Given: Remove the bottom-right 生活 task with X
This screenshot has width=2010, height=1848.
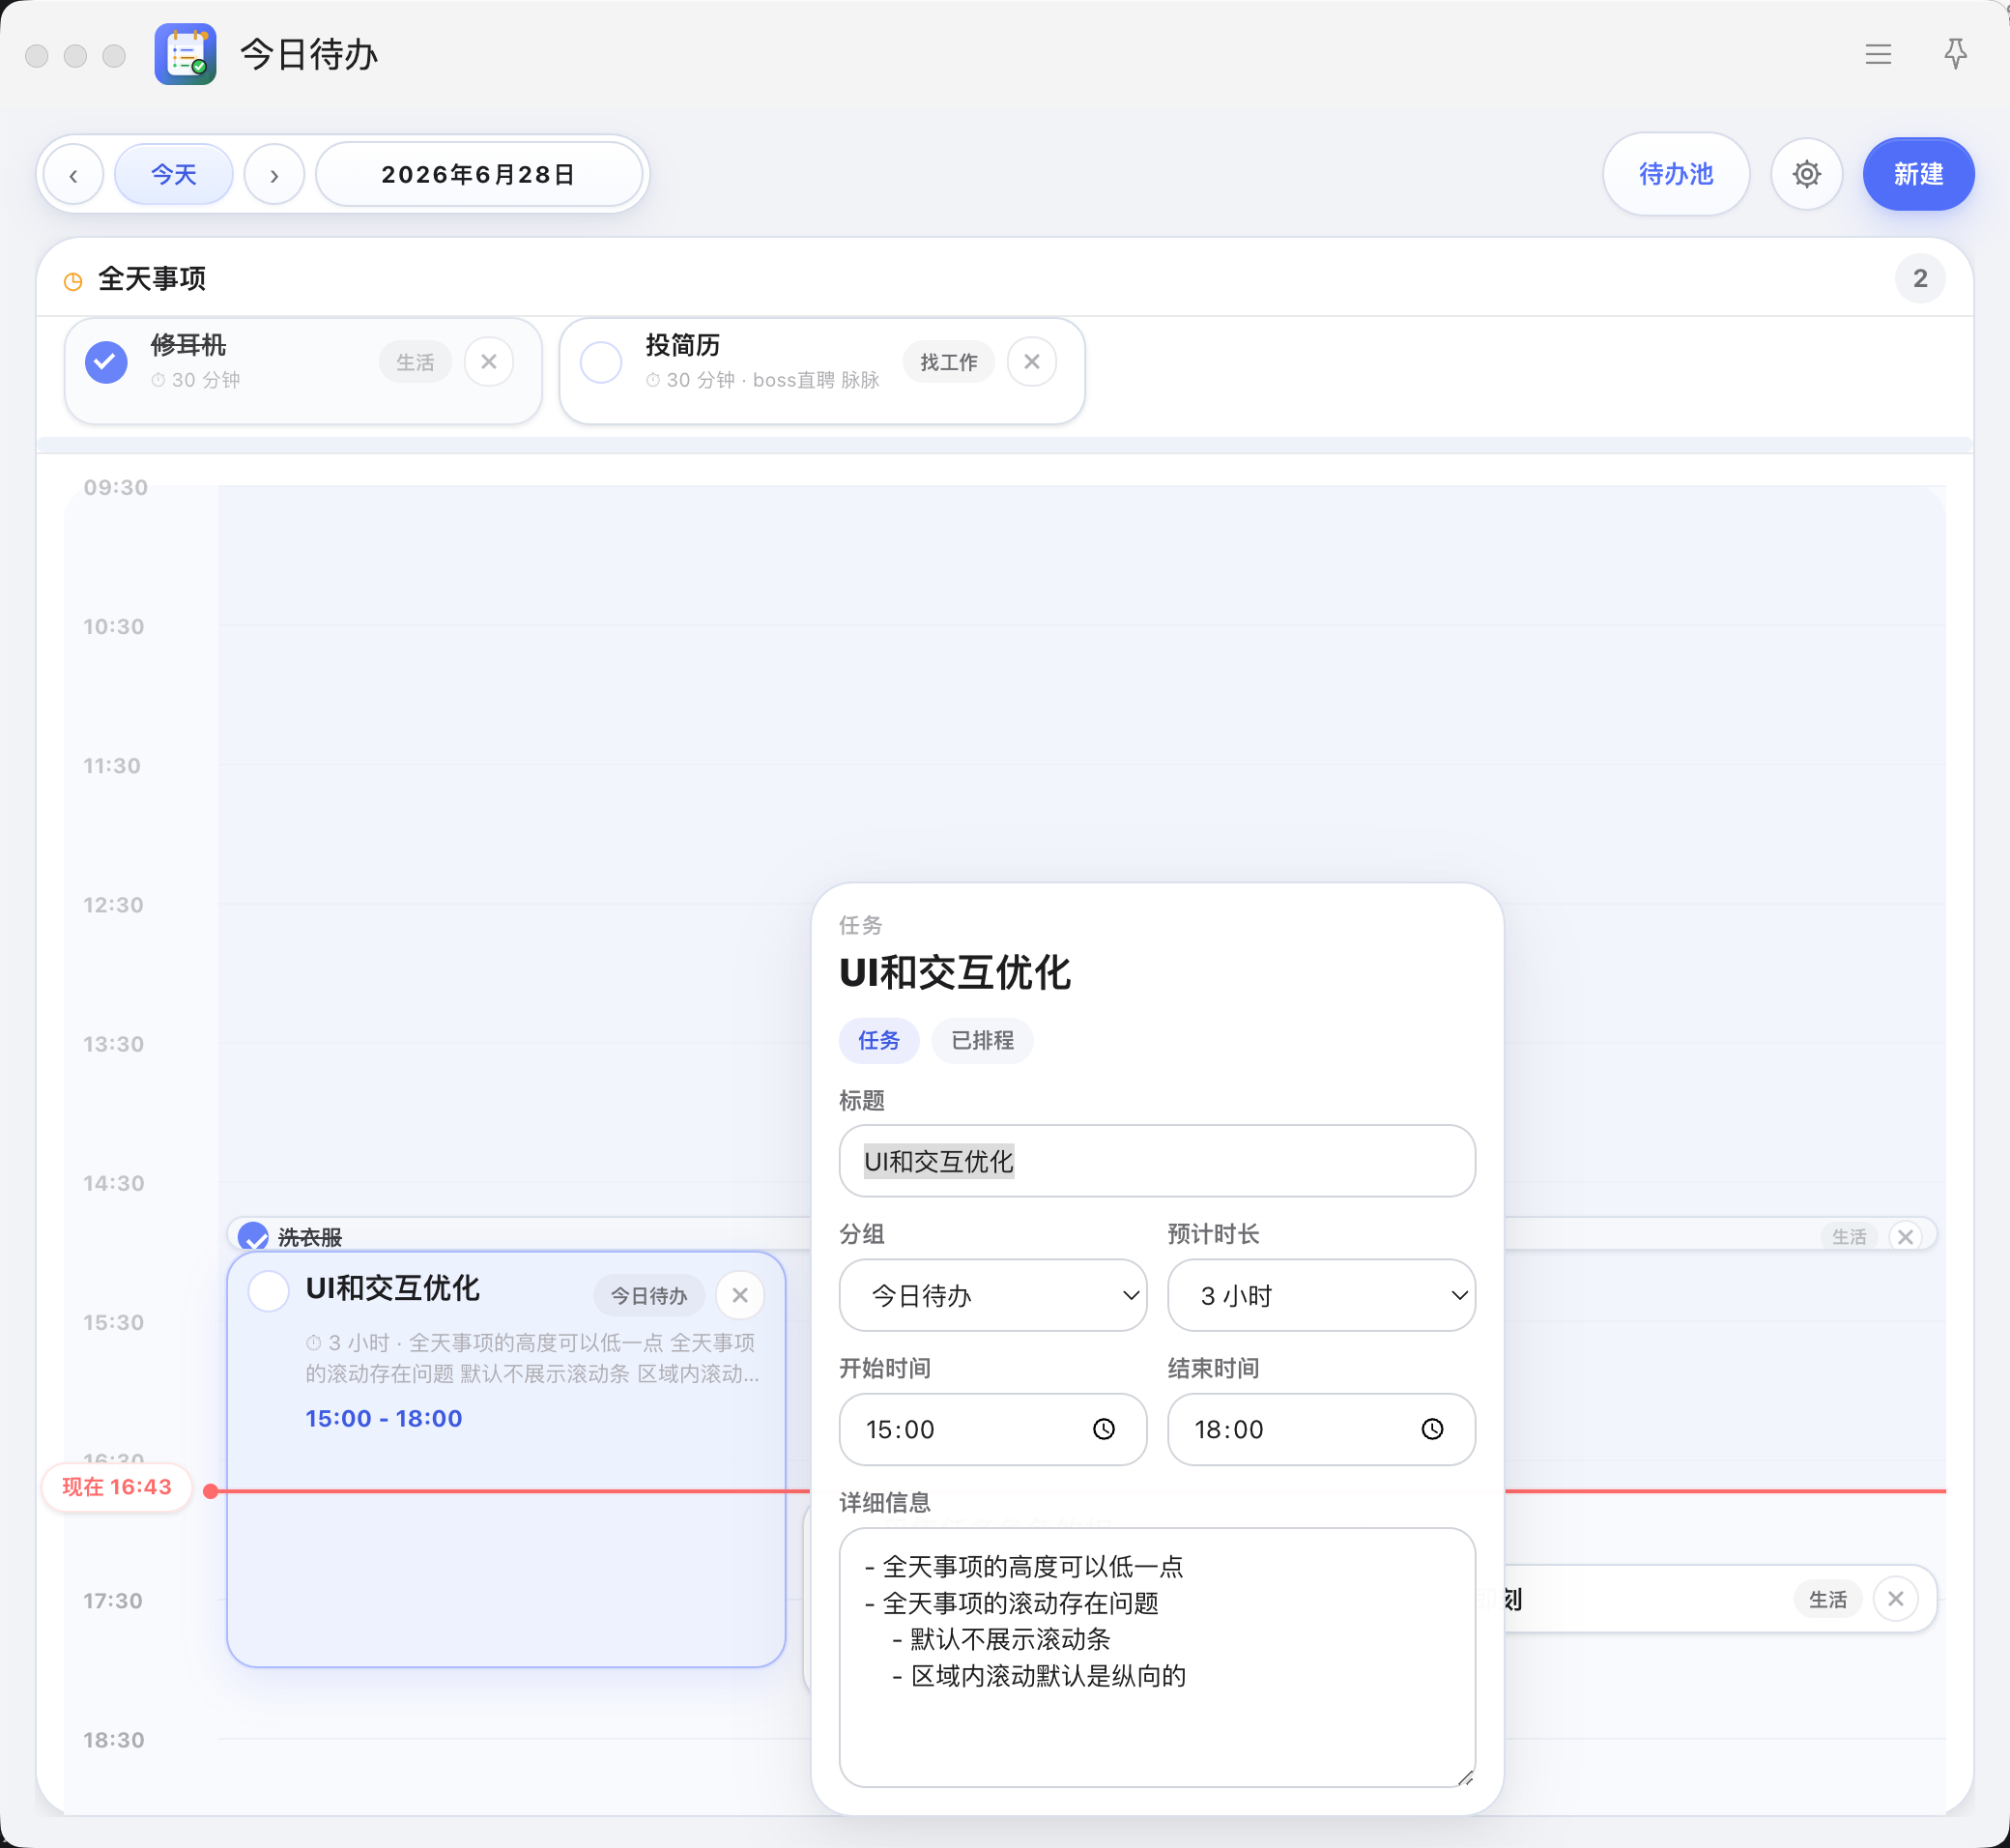Looking at the screenshot, I should pyautogui.click(x=1895, y=1599).
